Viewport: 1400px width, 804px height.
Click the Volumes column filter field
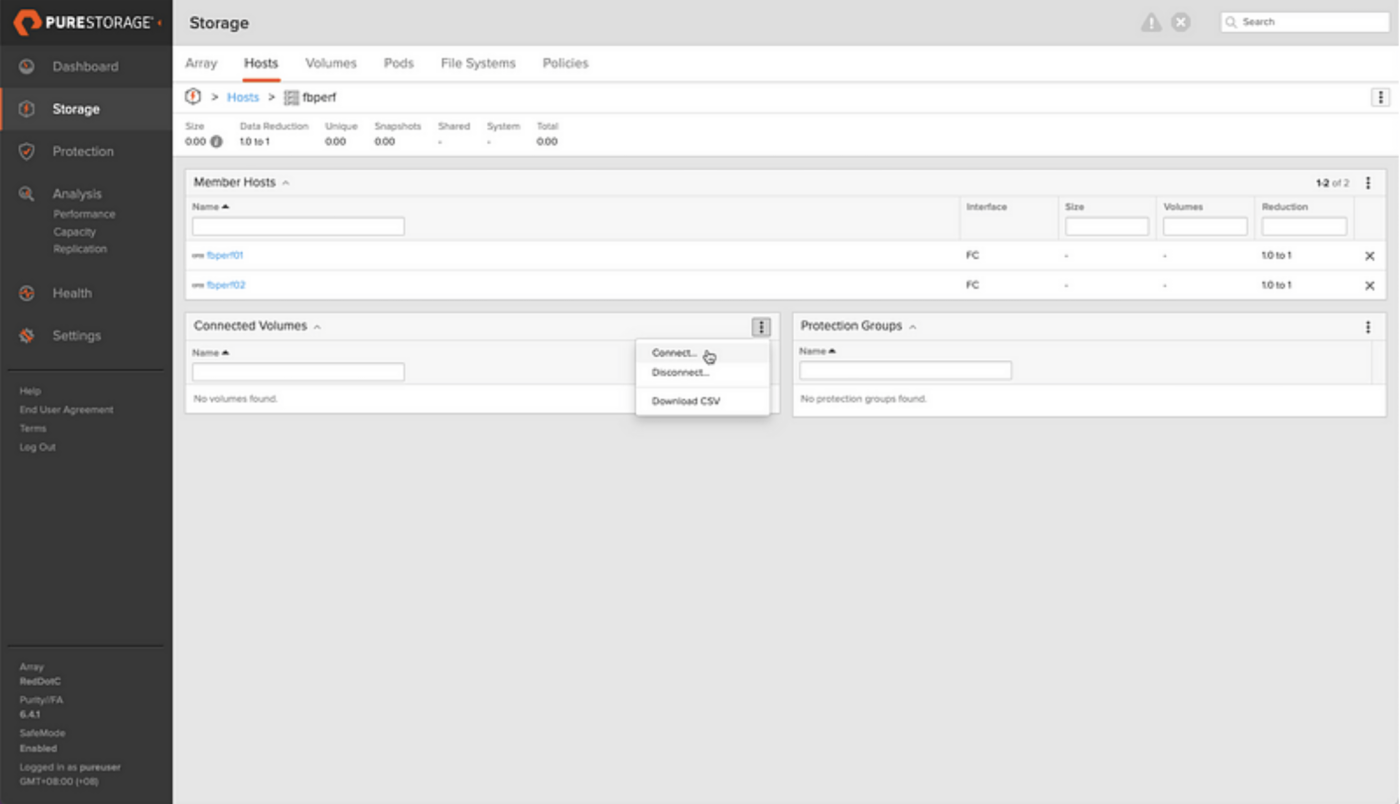[x=1205, y=227]
